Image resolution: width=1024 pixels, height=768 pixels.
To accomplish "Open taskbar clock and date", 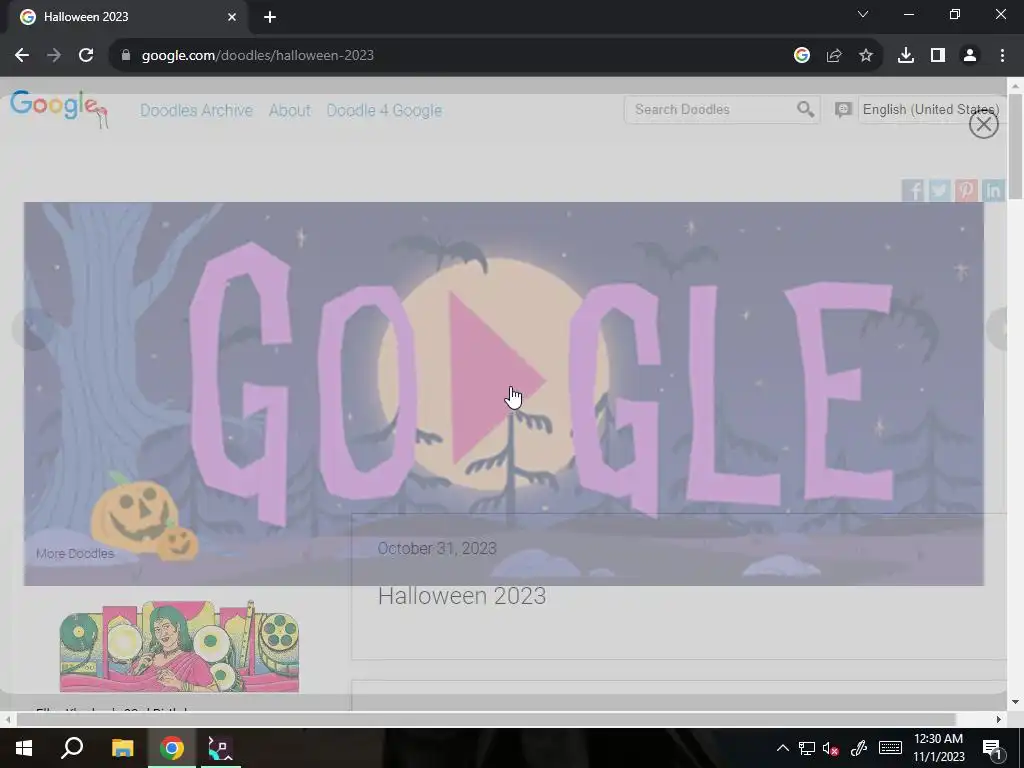I will point(938,748).
